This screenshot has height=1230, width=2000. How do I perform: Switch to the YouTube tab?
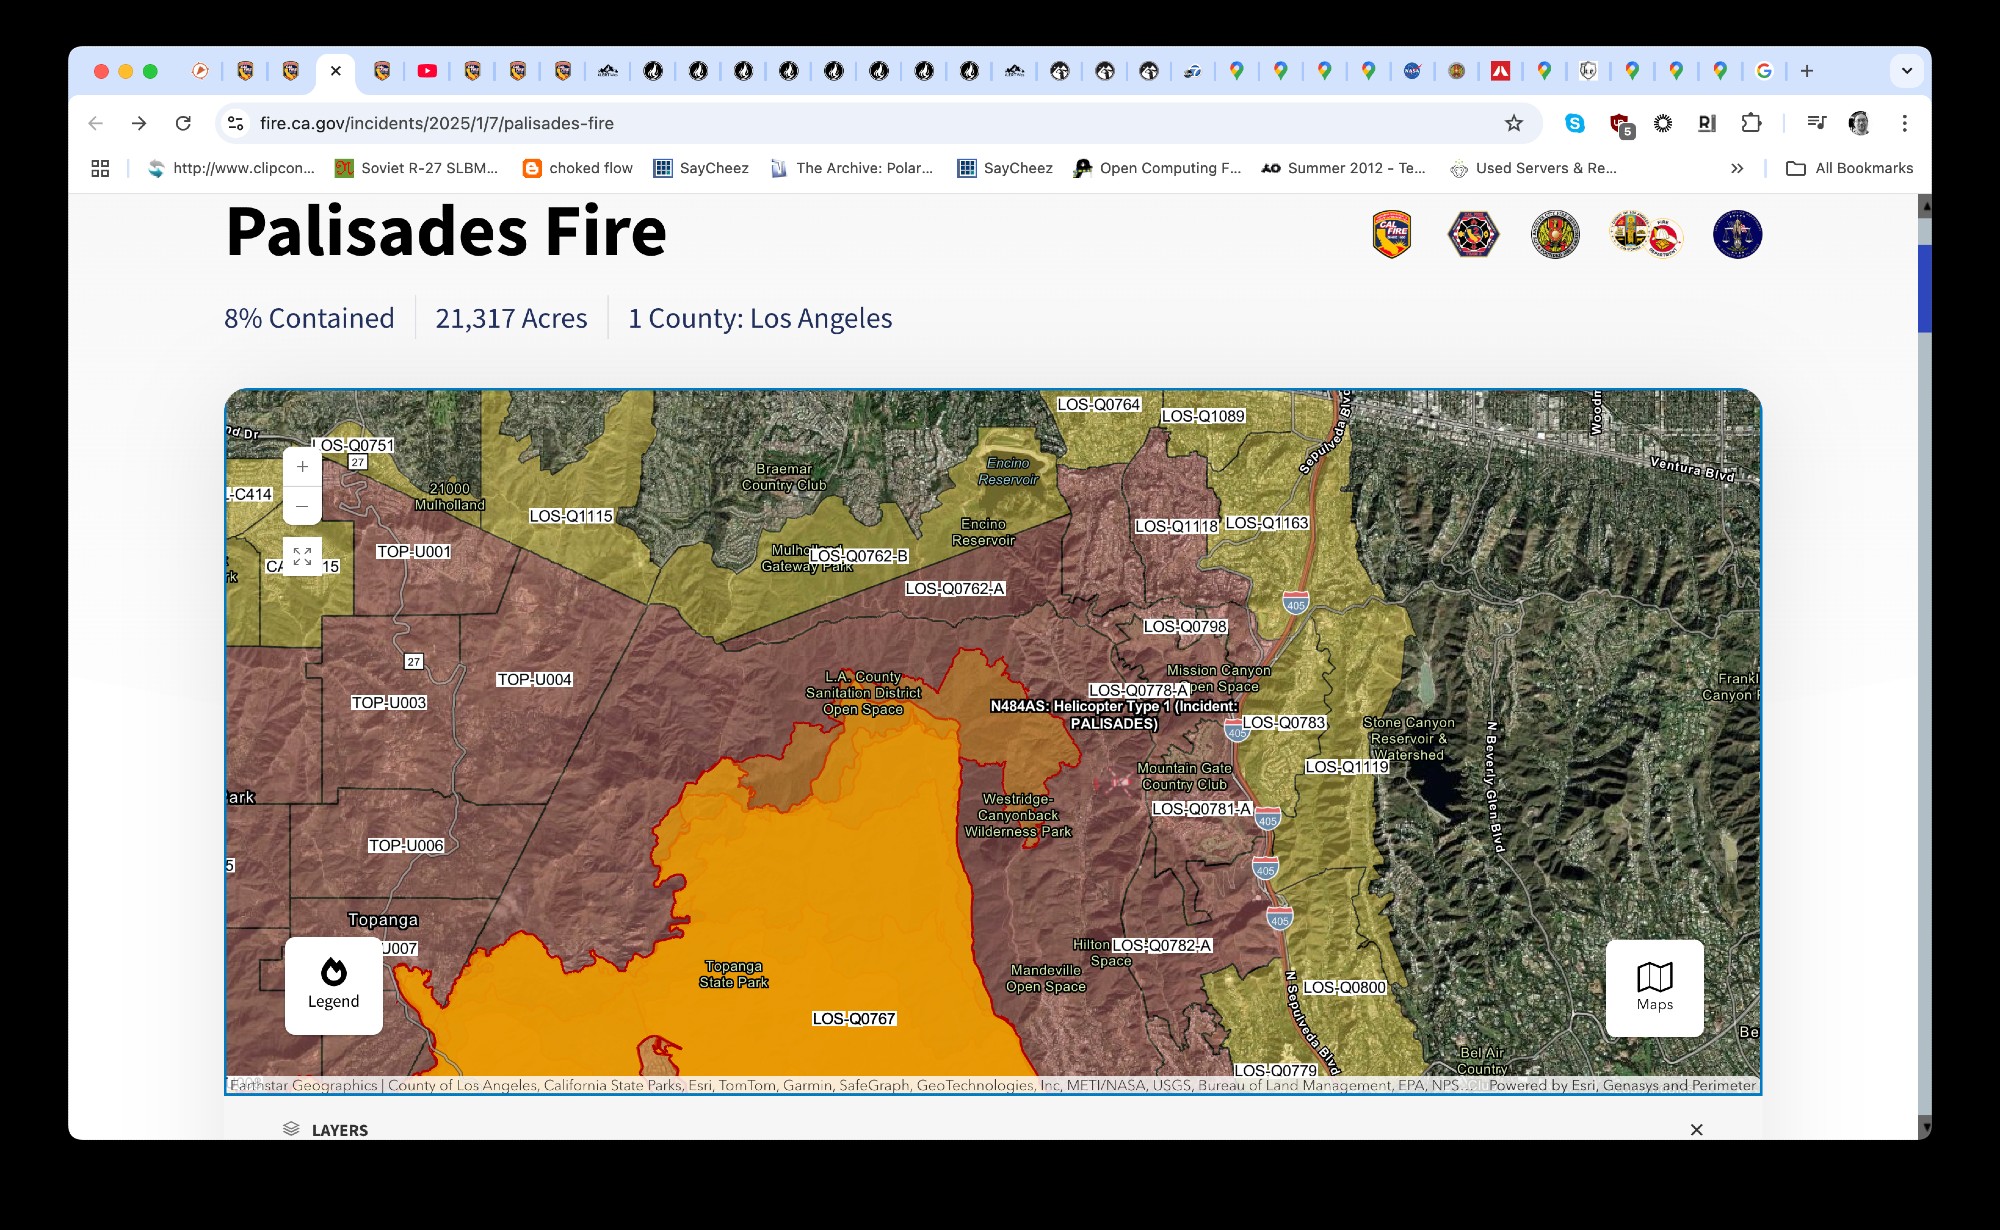[427, 71]
